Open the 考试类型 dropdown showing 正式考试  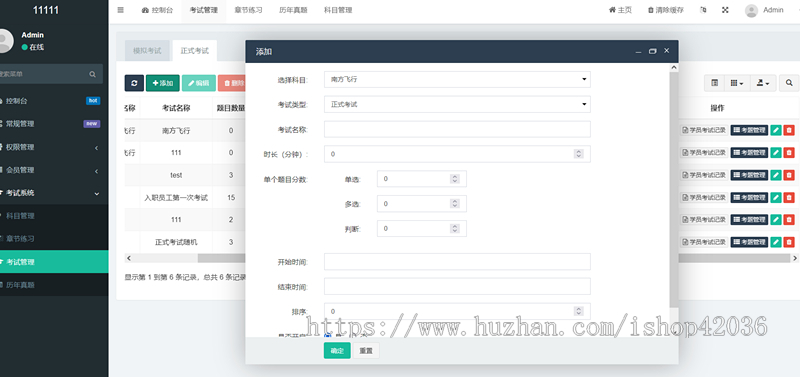(x=457, y=104)
